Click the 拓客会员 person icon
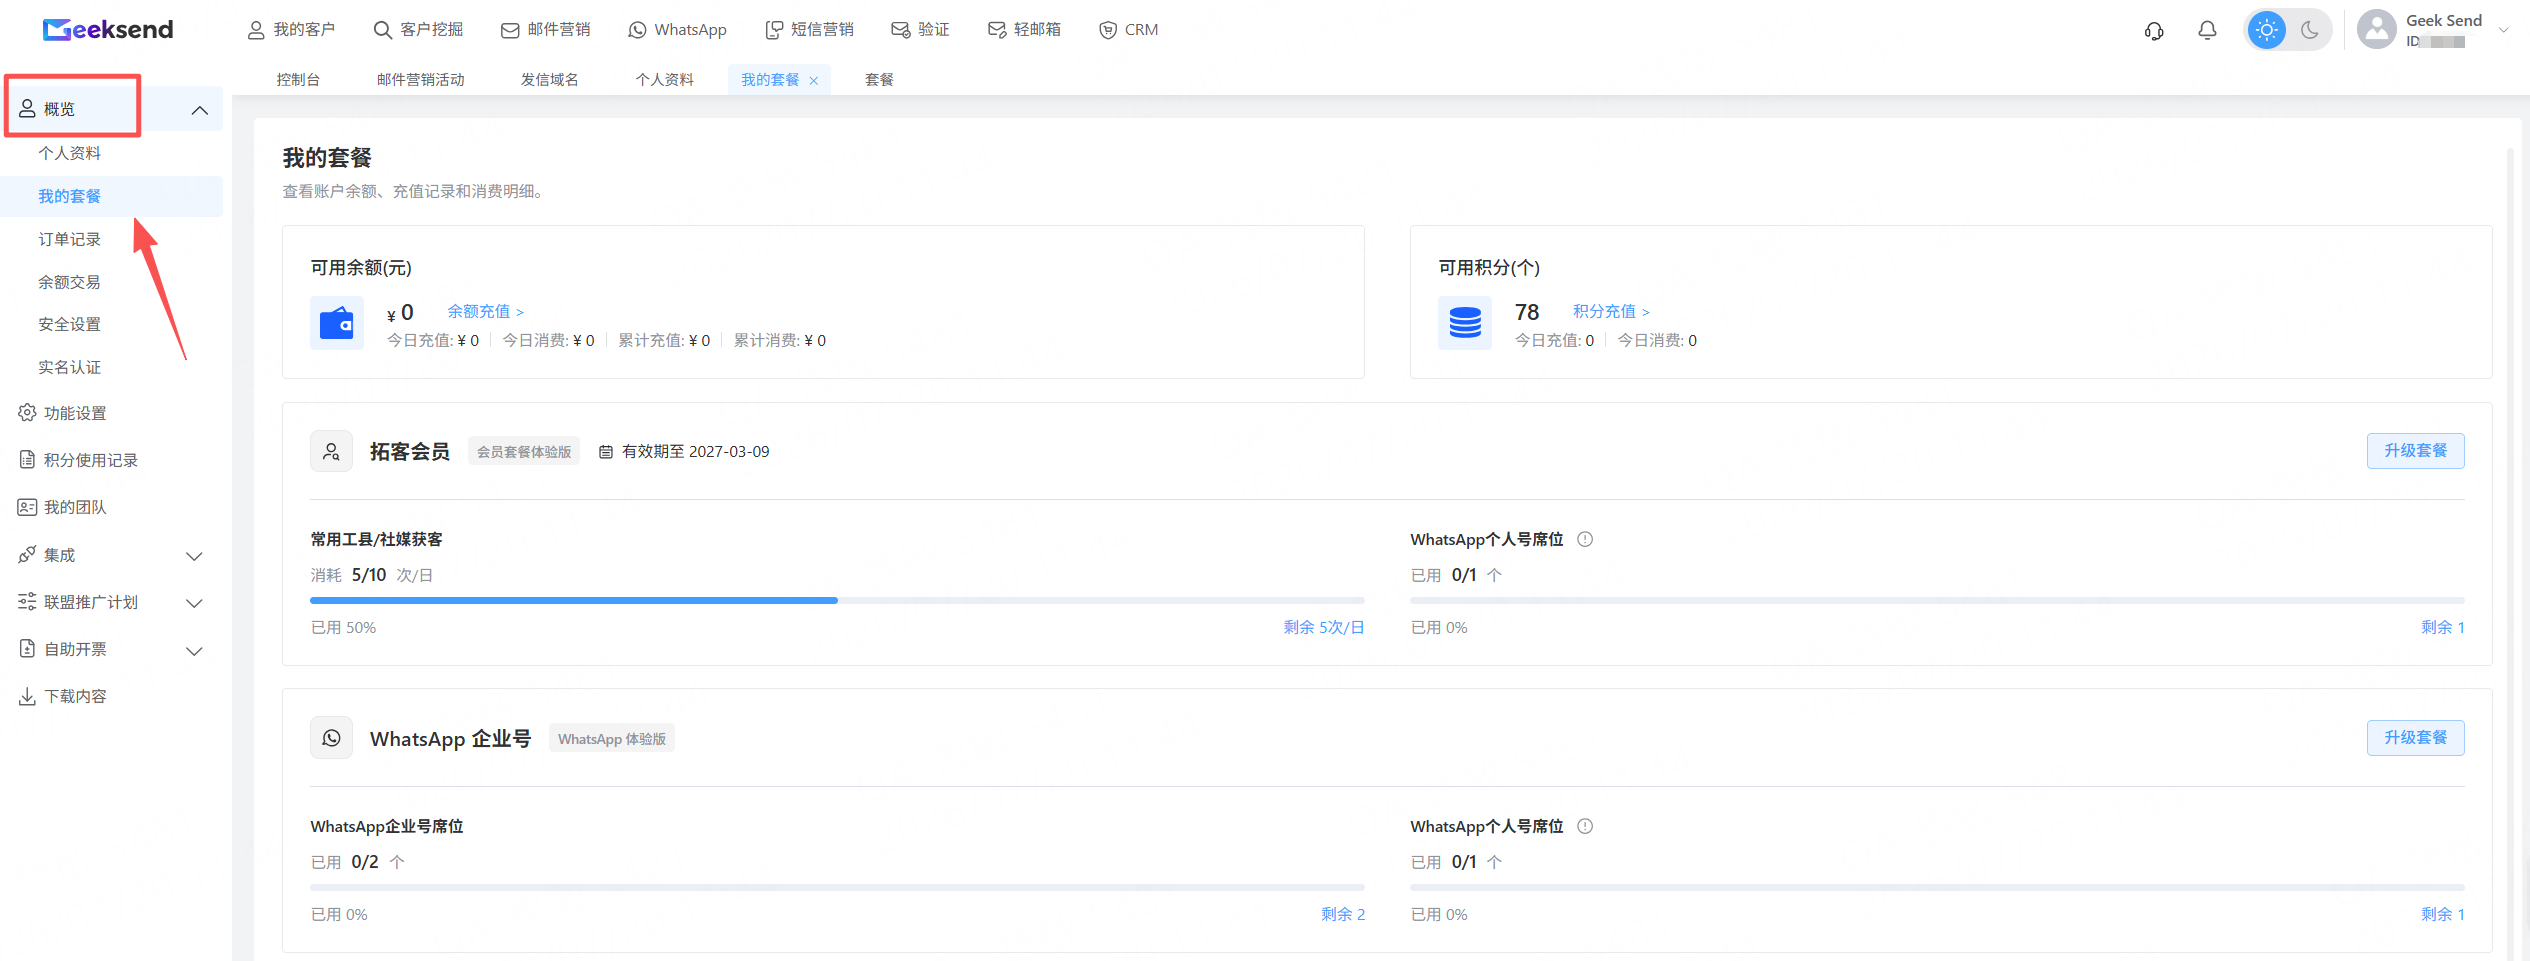 331,451
